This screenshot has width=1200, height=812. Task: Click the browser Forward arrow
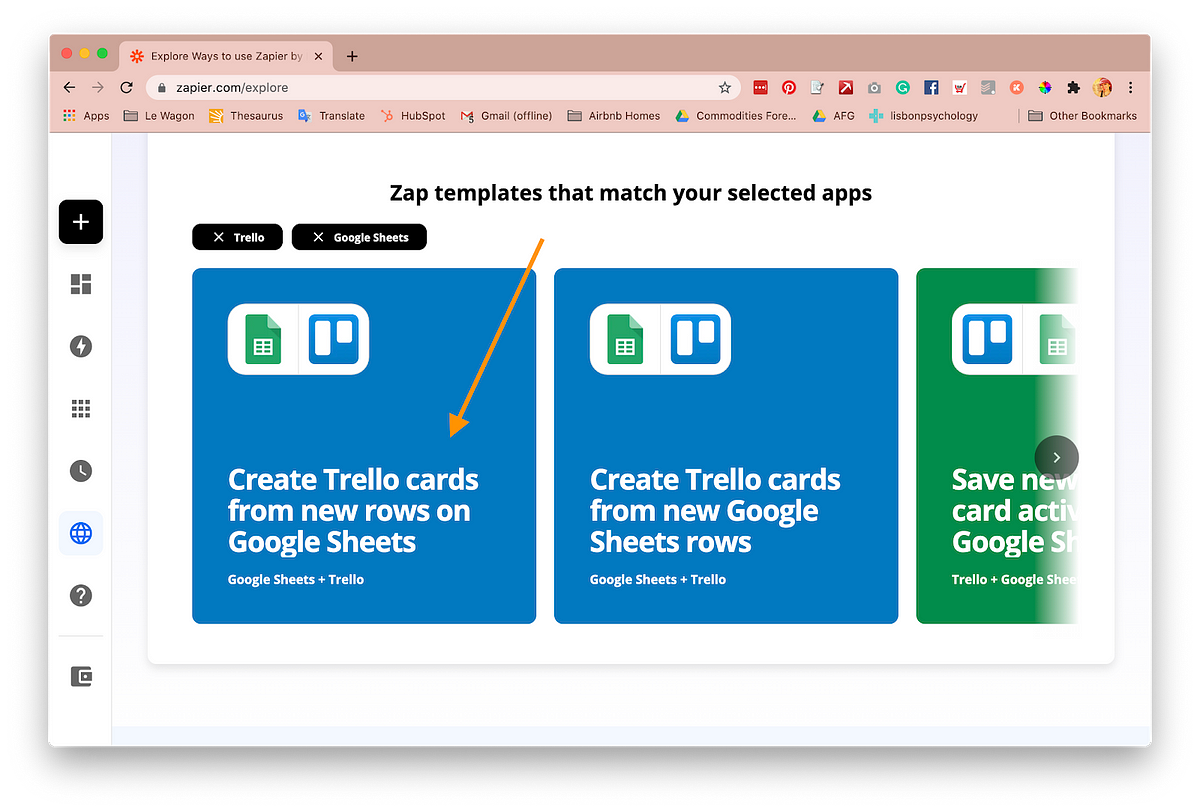pos(97,88)
